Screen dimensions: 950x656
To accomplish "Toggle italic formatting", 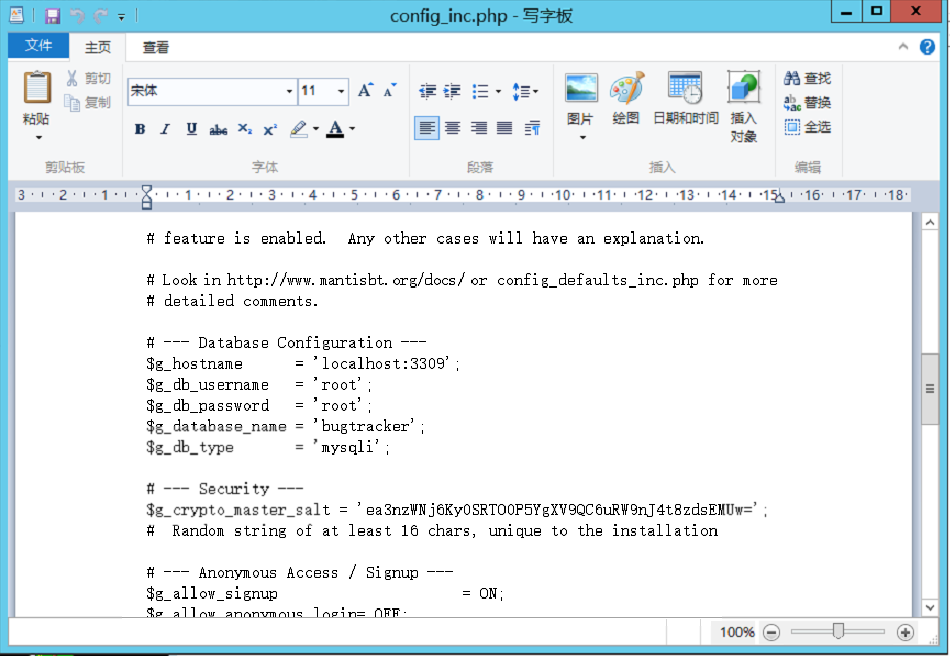I will tap(165, 128).
